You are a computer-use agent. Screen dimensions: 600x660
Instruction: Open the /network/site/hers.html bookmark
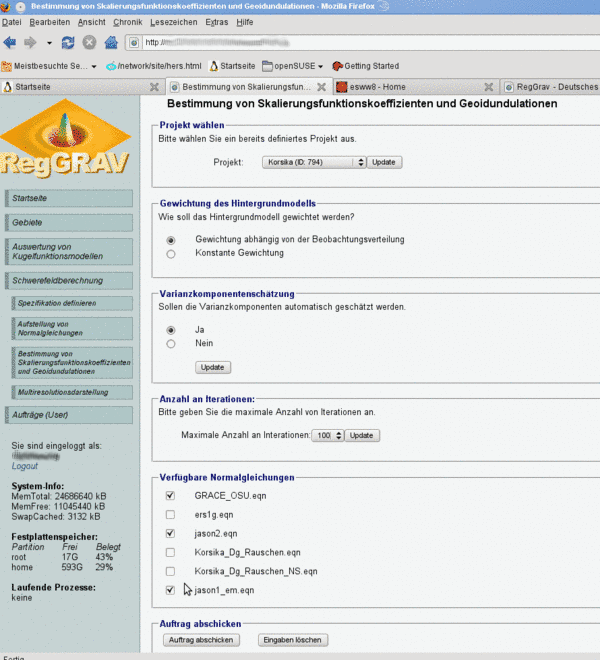coord(154,66)
